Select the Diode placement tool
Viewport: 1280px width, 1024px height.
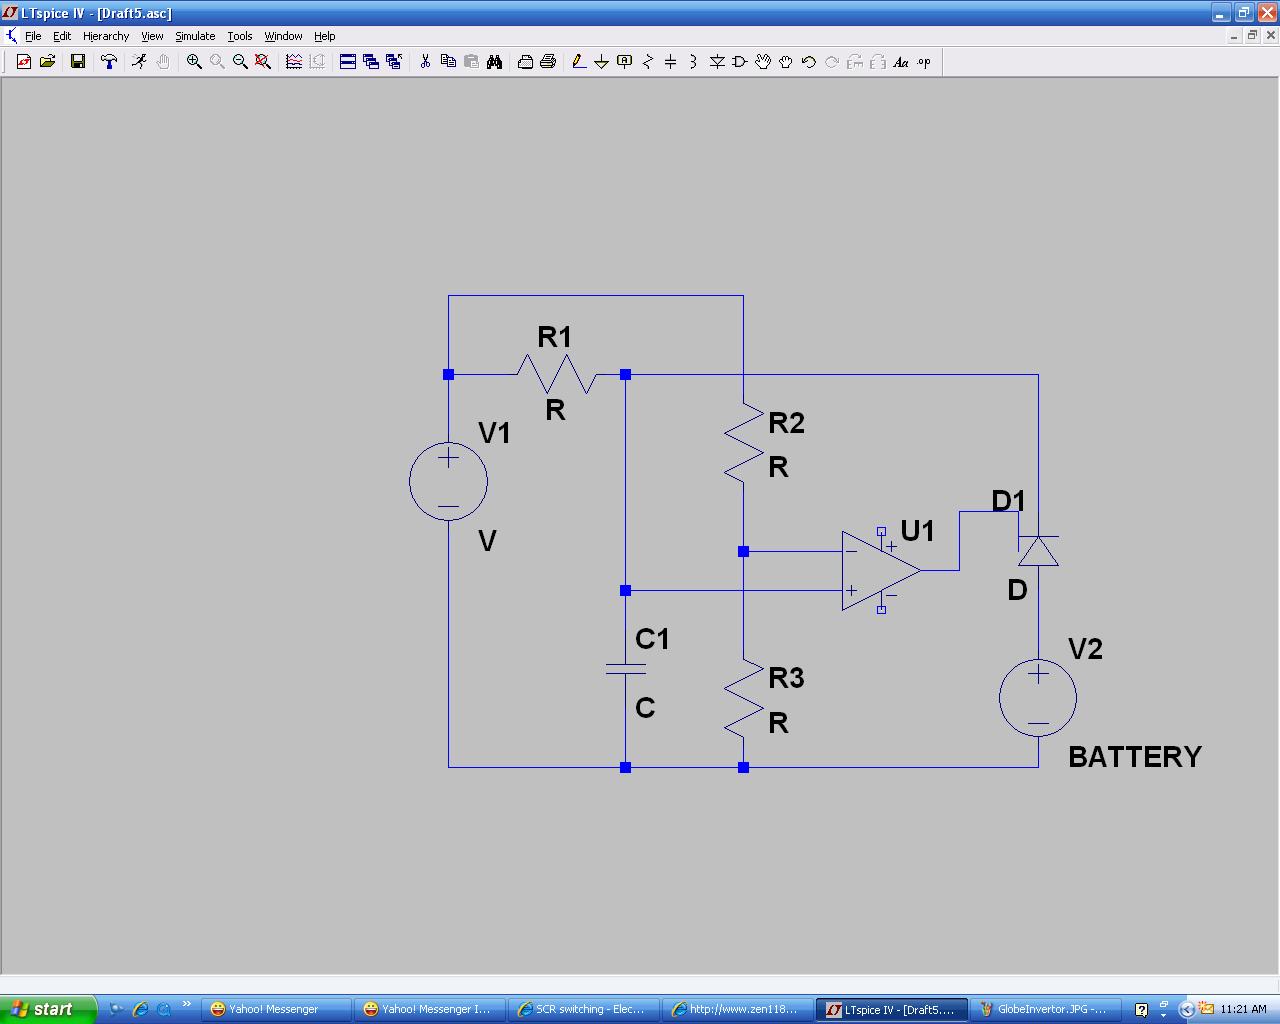pos(717,62)
